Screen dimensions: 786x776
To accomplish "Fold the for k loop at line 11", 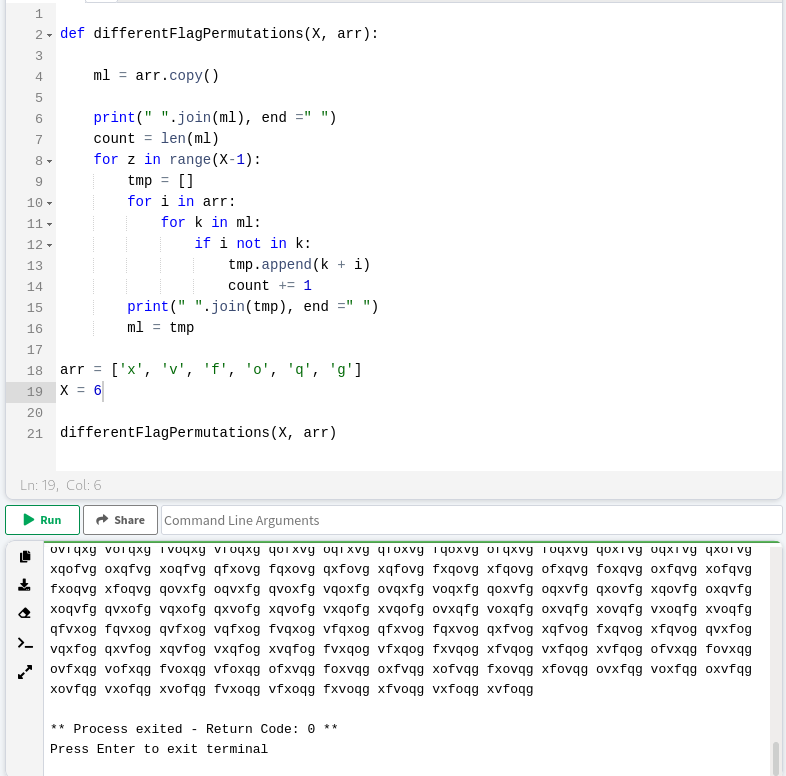I will point(49,224).
